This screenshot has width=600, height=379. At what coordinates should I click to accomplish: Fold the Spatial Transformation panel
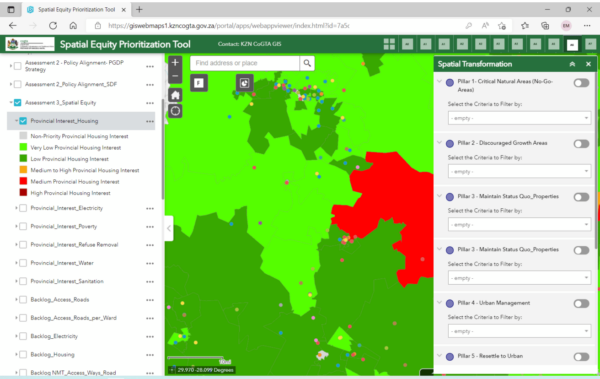(x=572, y=64)
